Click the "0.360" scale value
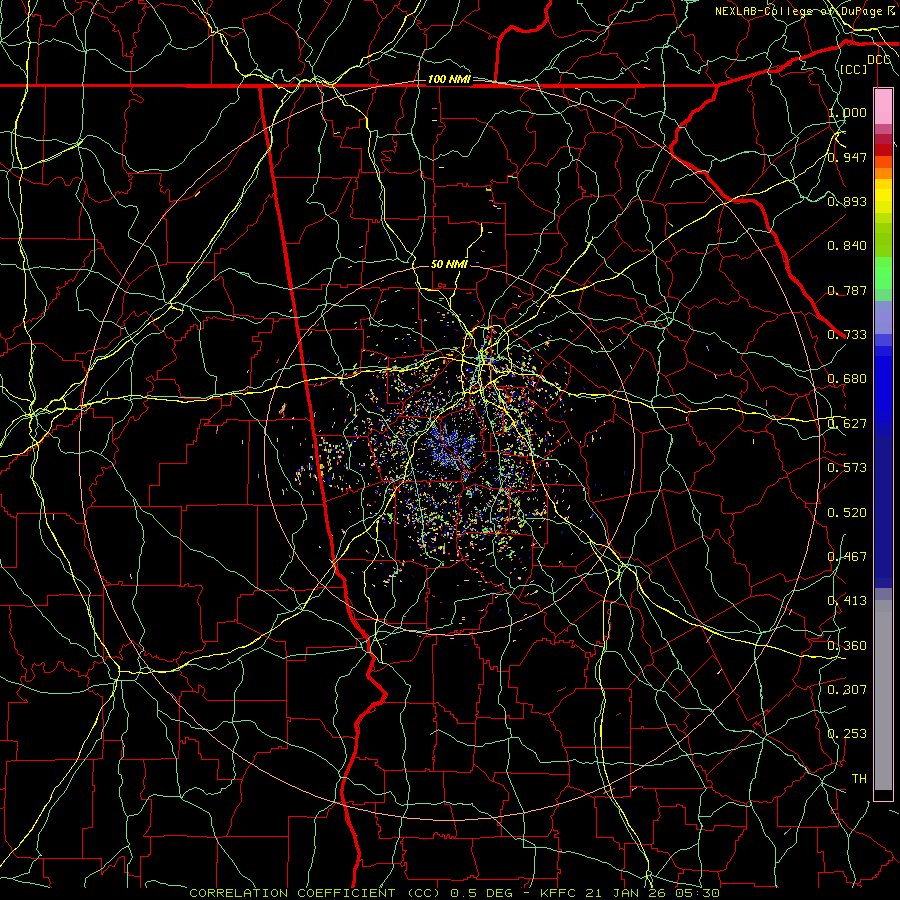Image resolution: width=900 pixels, height=900 pixels. coord(847,646)
